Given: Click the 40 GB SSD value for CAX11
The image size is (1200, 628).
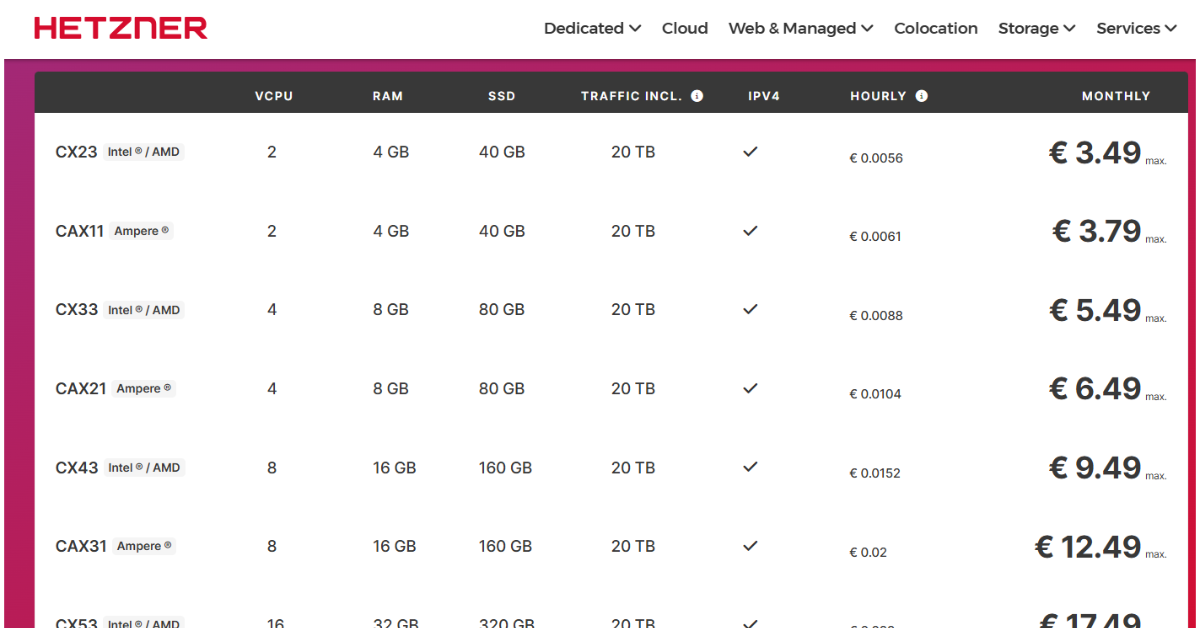Looking at the screenshot, I should (502, 231).
